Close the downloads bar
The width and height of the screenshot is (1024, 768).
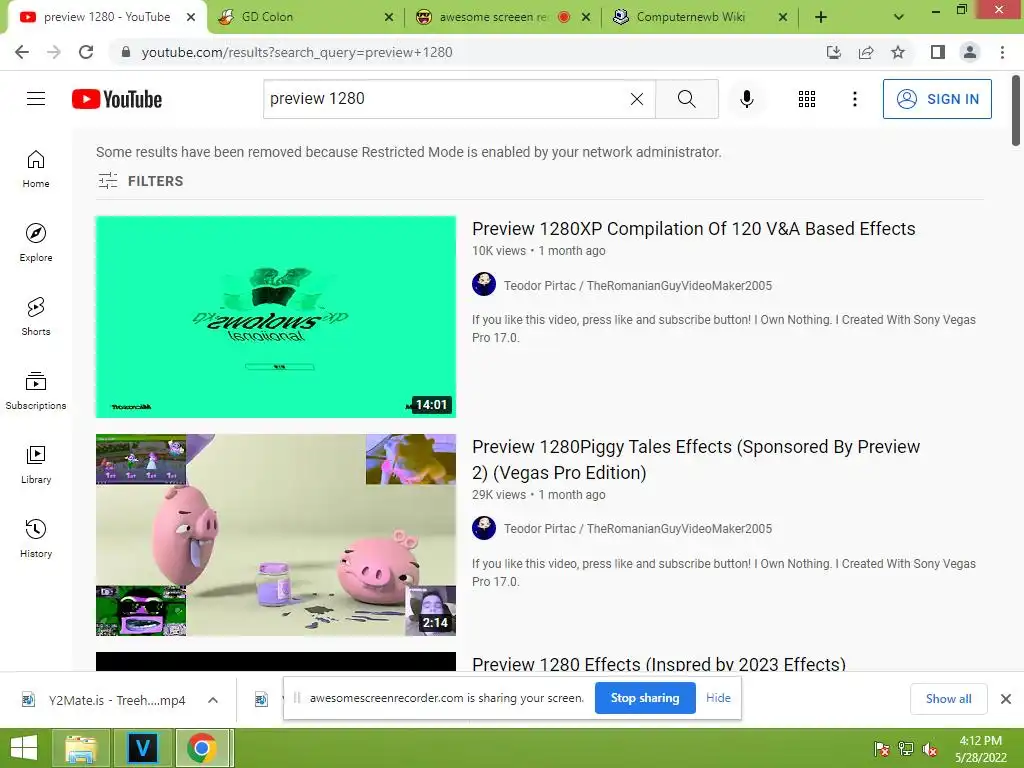(x=1006, y=699)
